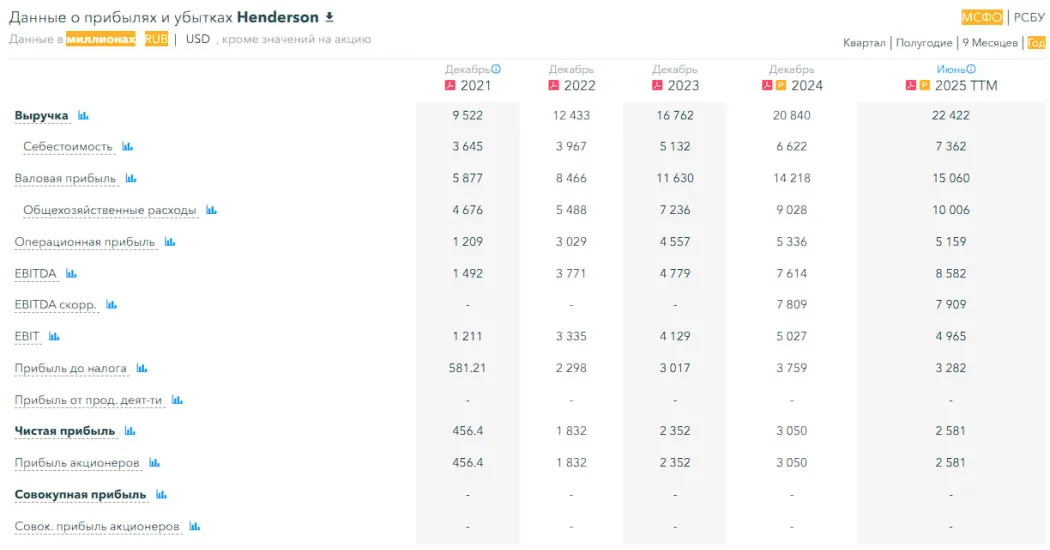
Task: Open the EBITDA chart icon
Action: (x=71, y=273)
